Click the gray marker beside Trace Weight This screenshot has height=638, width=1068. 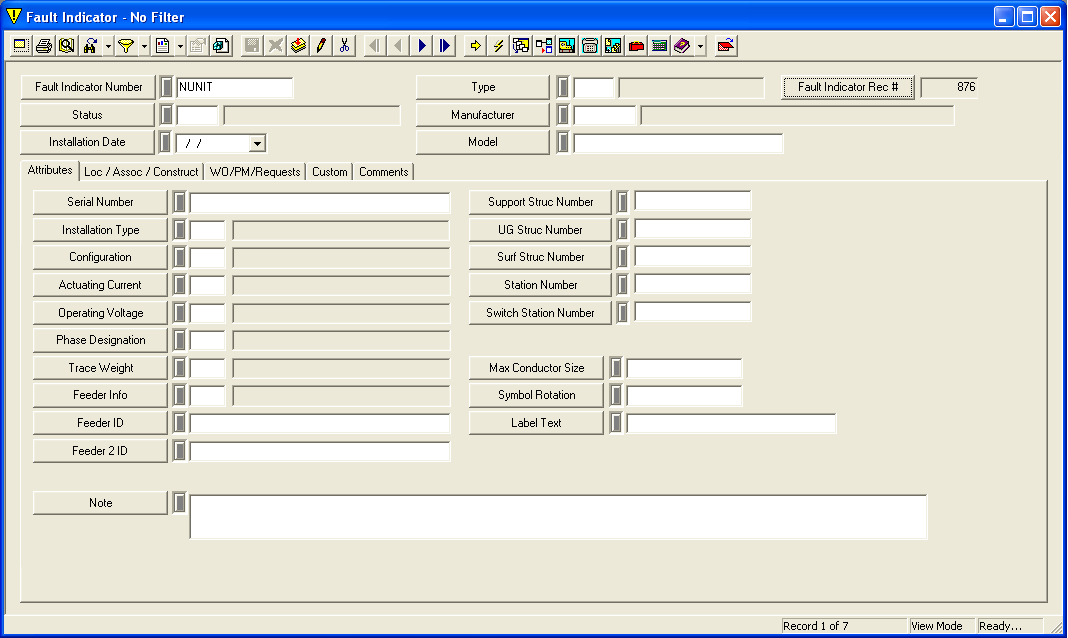coord(179,368)
